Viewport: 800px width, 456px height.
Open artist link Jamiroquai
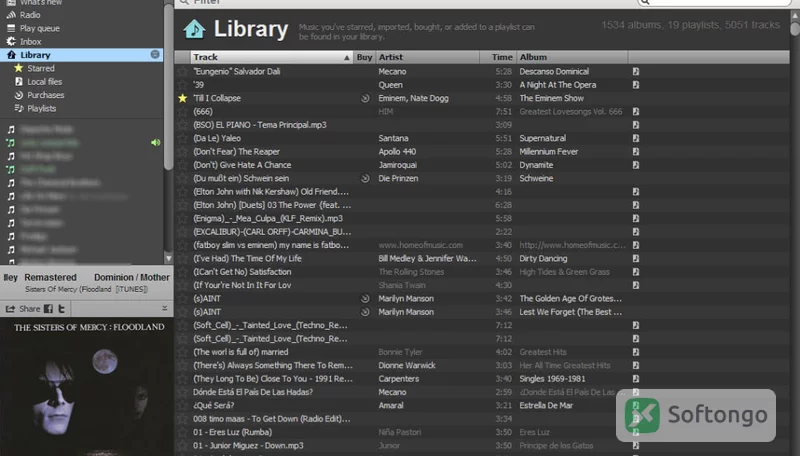point(397,165)
